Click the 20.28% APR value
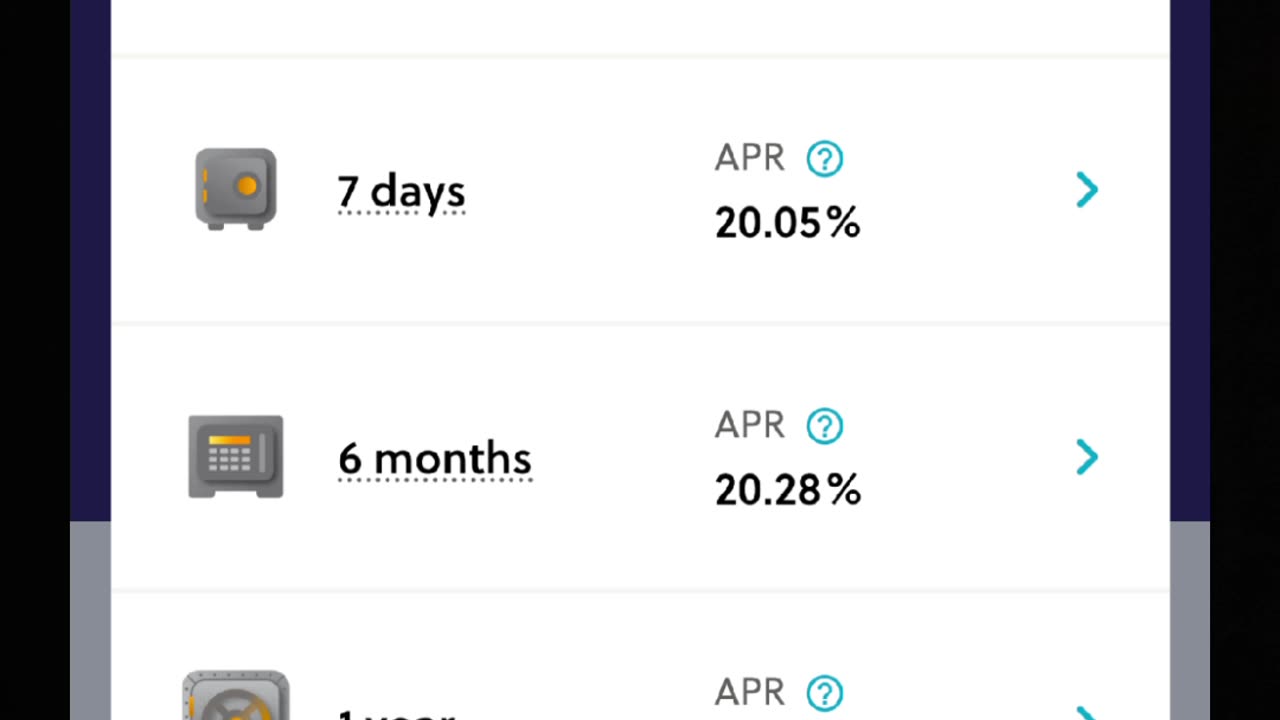This screenshot has height=720, width=1280. click(x=787, y=490)
